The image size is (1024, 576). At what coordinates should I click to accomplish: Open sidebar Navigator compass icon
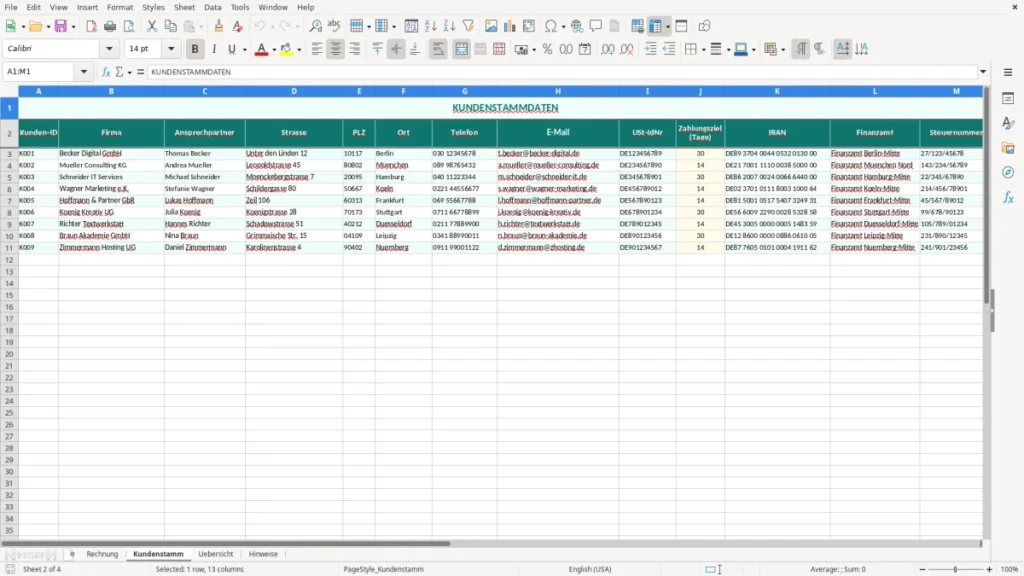[x=1008, y=172]
